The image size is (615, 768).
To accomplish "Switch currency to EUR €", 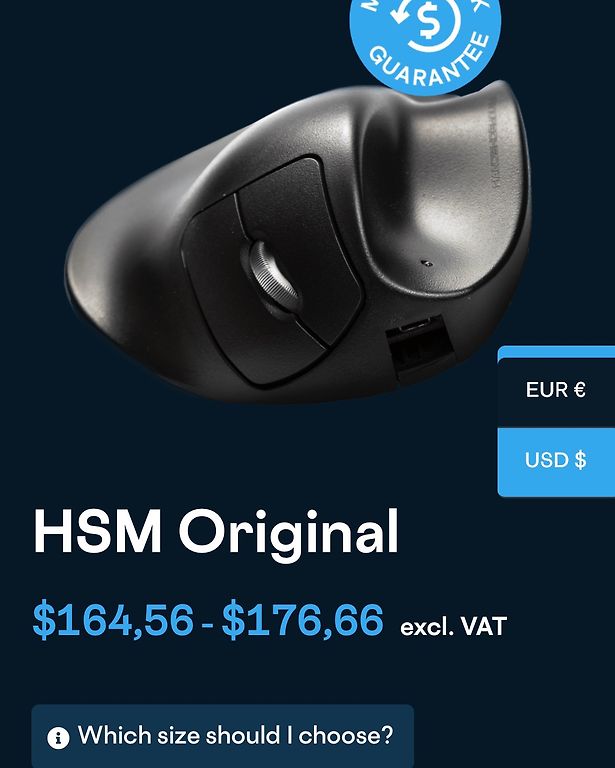I will point(556,390).
